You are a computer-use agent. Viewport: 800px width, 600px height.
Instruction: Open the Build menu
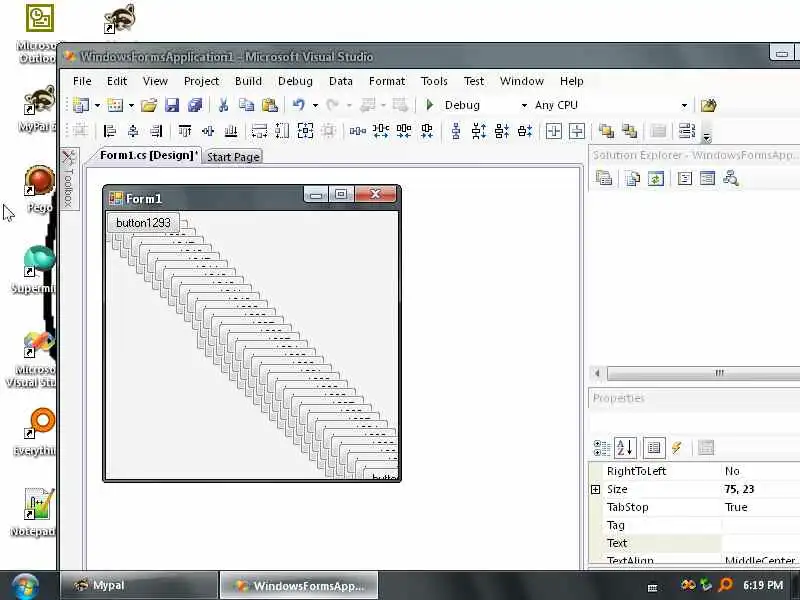coord(248,81)
